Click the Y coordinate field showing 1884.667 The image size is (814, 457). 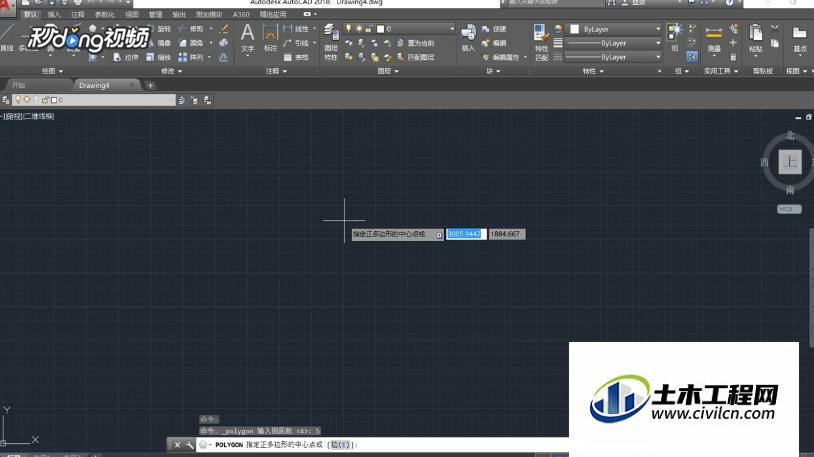click(507, 234)
